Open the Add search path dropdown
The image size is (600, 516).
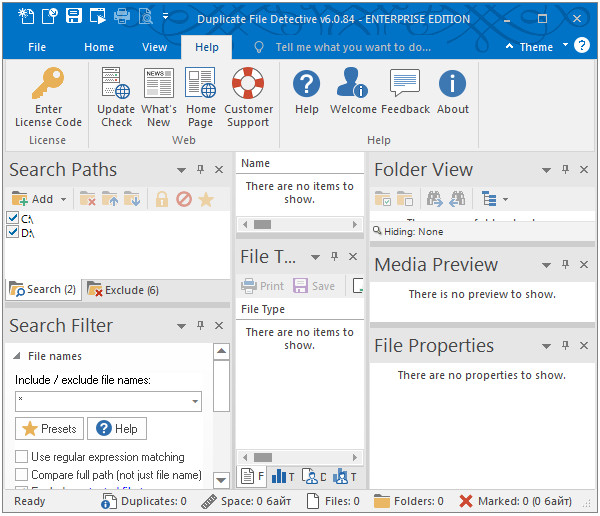(63, 199)
